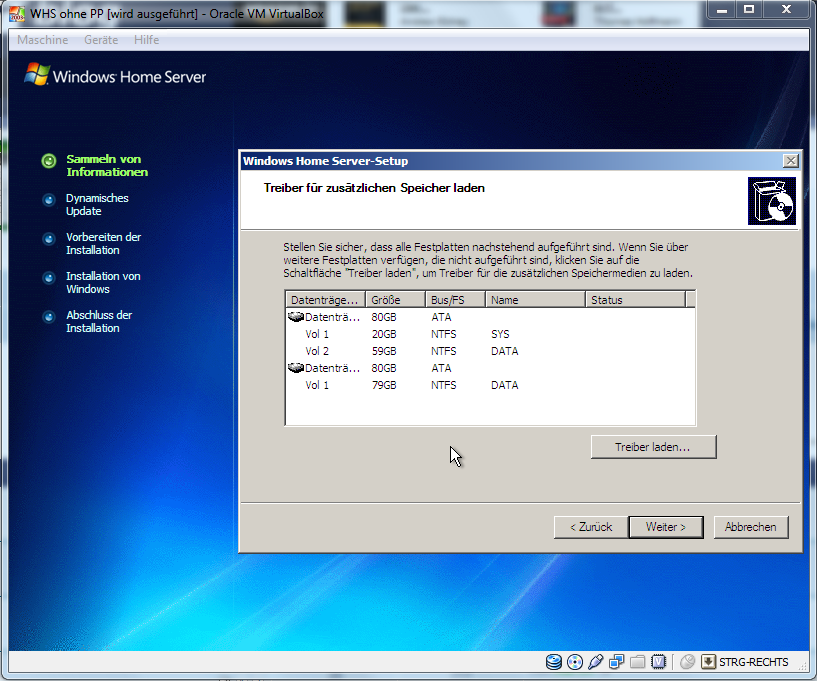
Task: Click the Größe column header
Action: click(x=395, y=300)
